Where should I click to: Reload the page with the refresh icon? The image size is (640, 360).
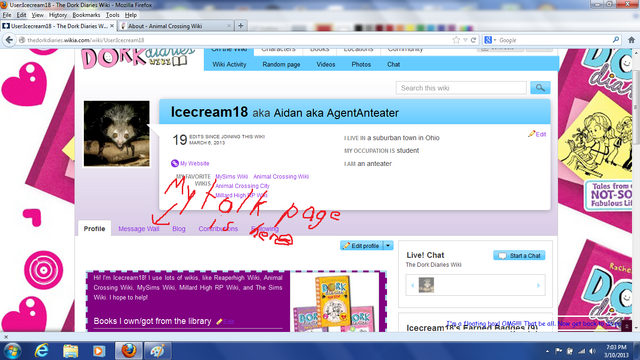[473, 40]
